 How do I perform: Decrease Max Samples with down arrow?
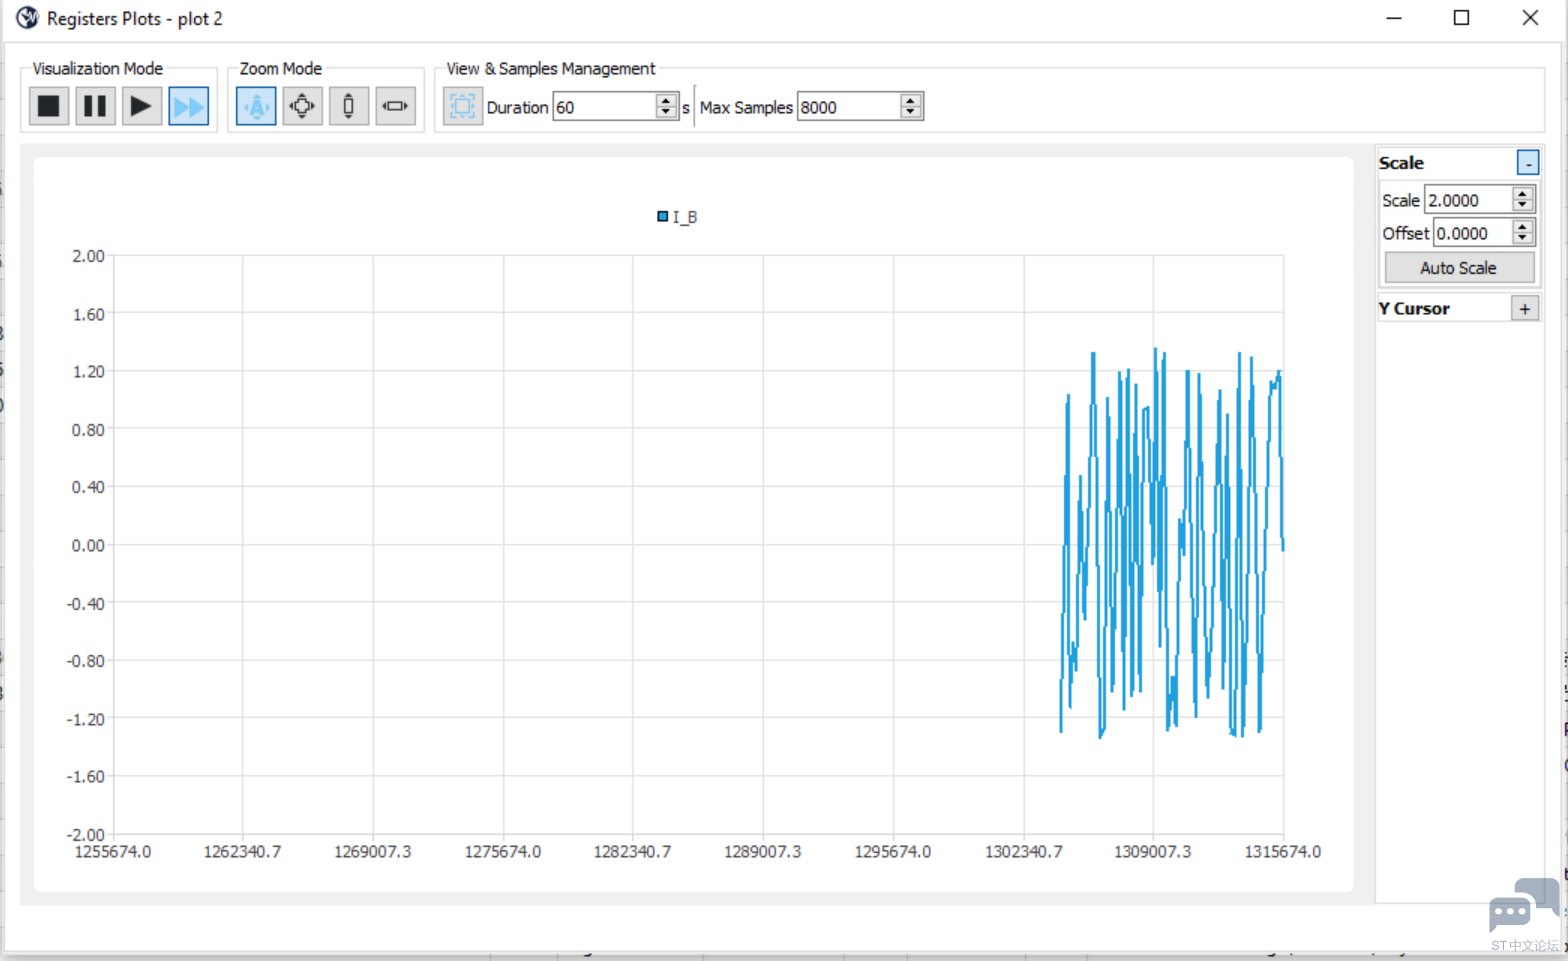coord(910,112)
